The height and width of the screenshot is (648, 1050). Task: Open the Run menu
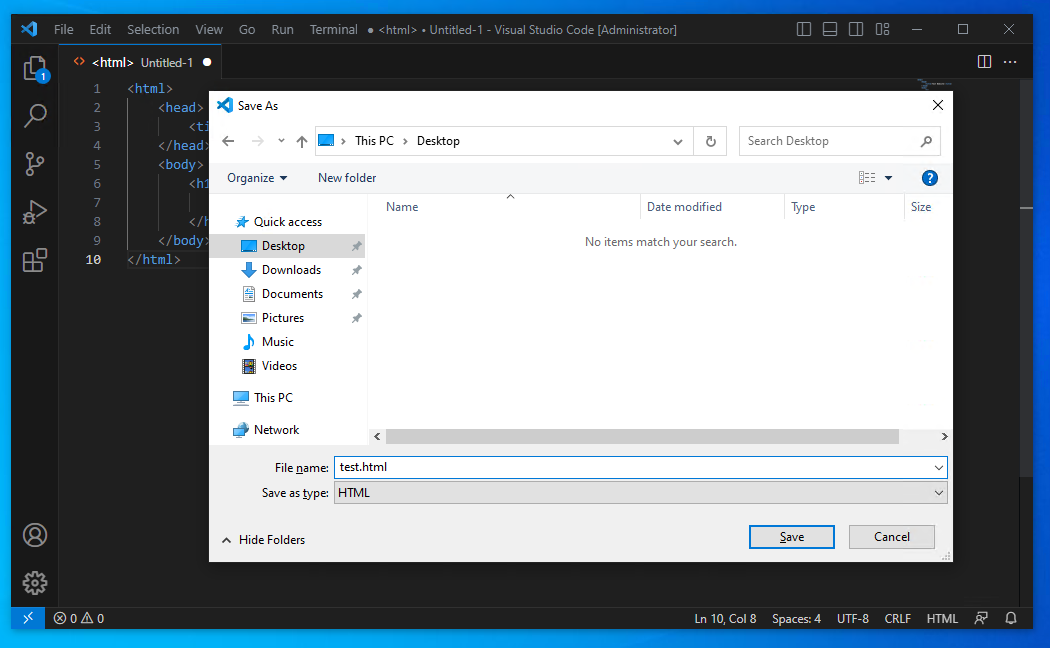coord(283,29)
